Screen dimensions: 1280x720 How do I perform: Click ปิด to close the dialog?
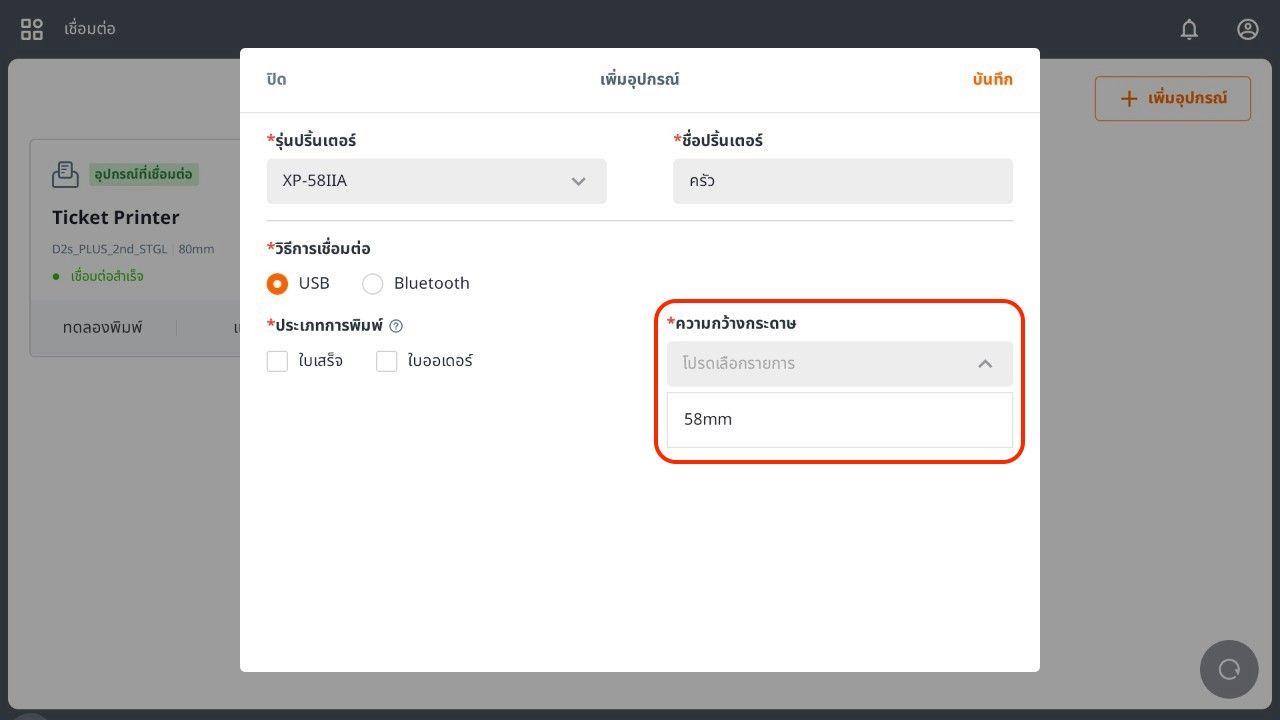point(277,80)
